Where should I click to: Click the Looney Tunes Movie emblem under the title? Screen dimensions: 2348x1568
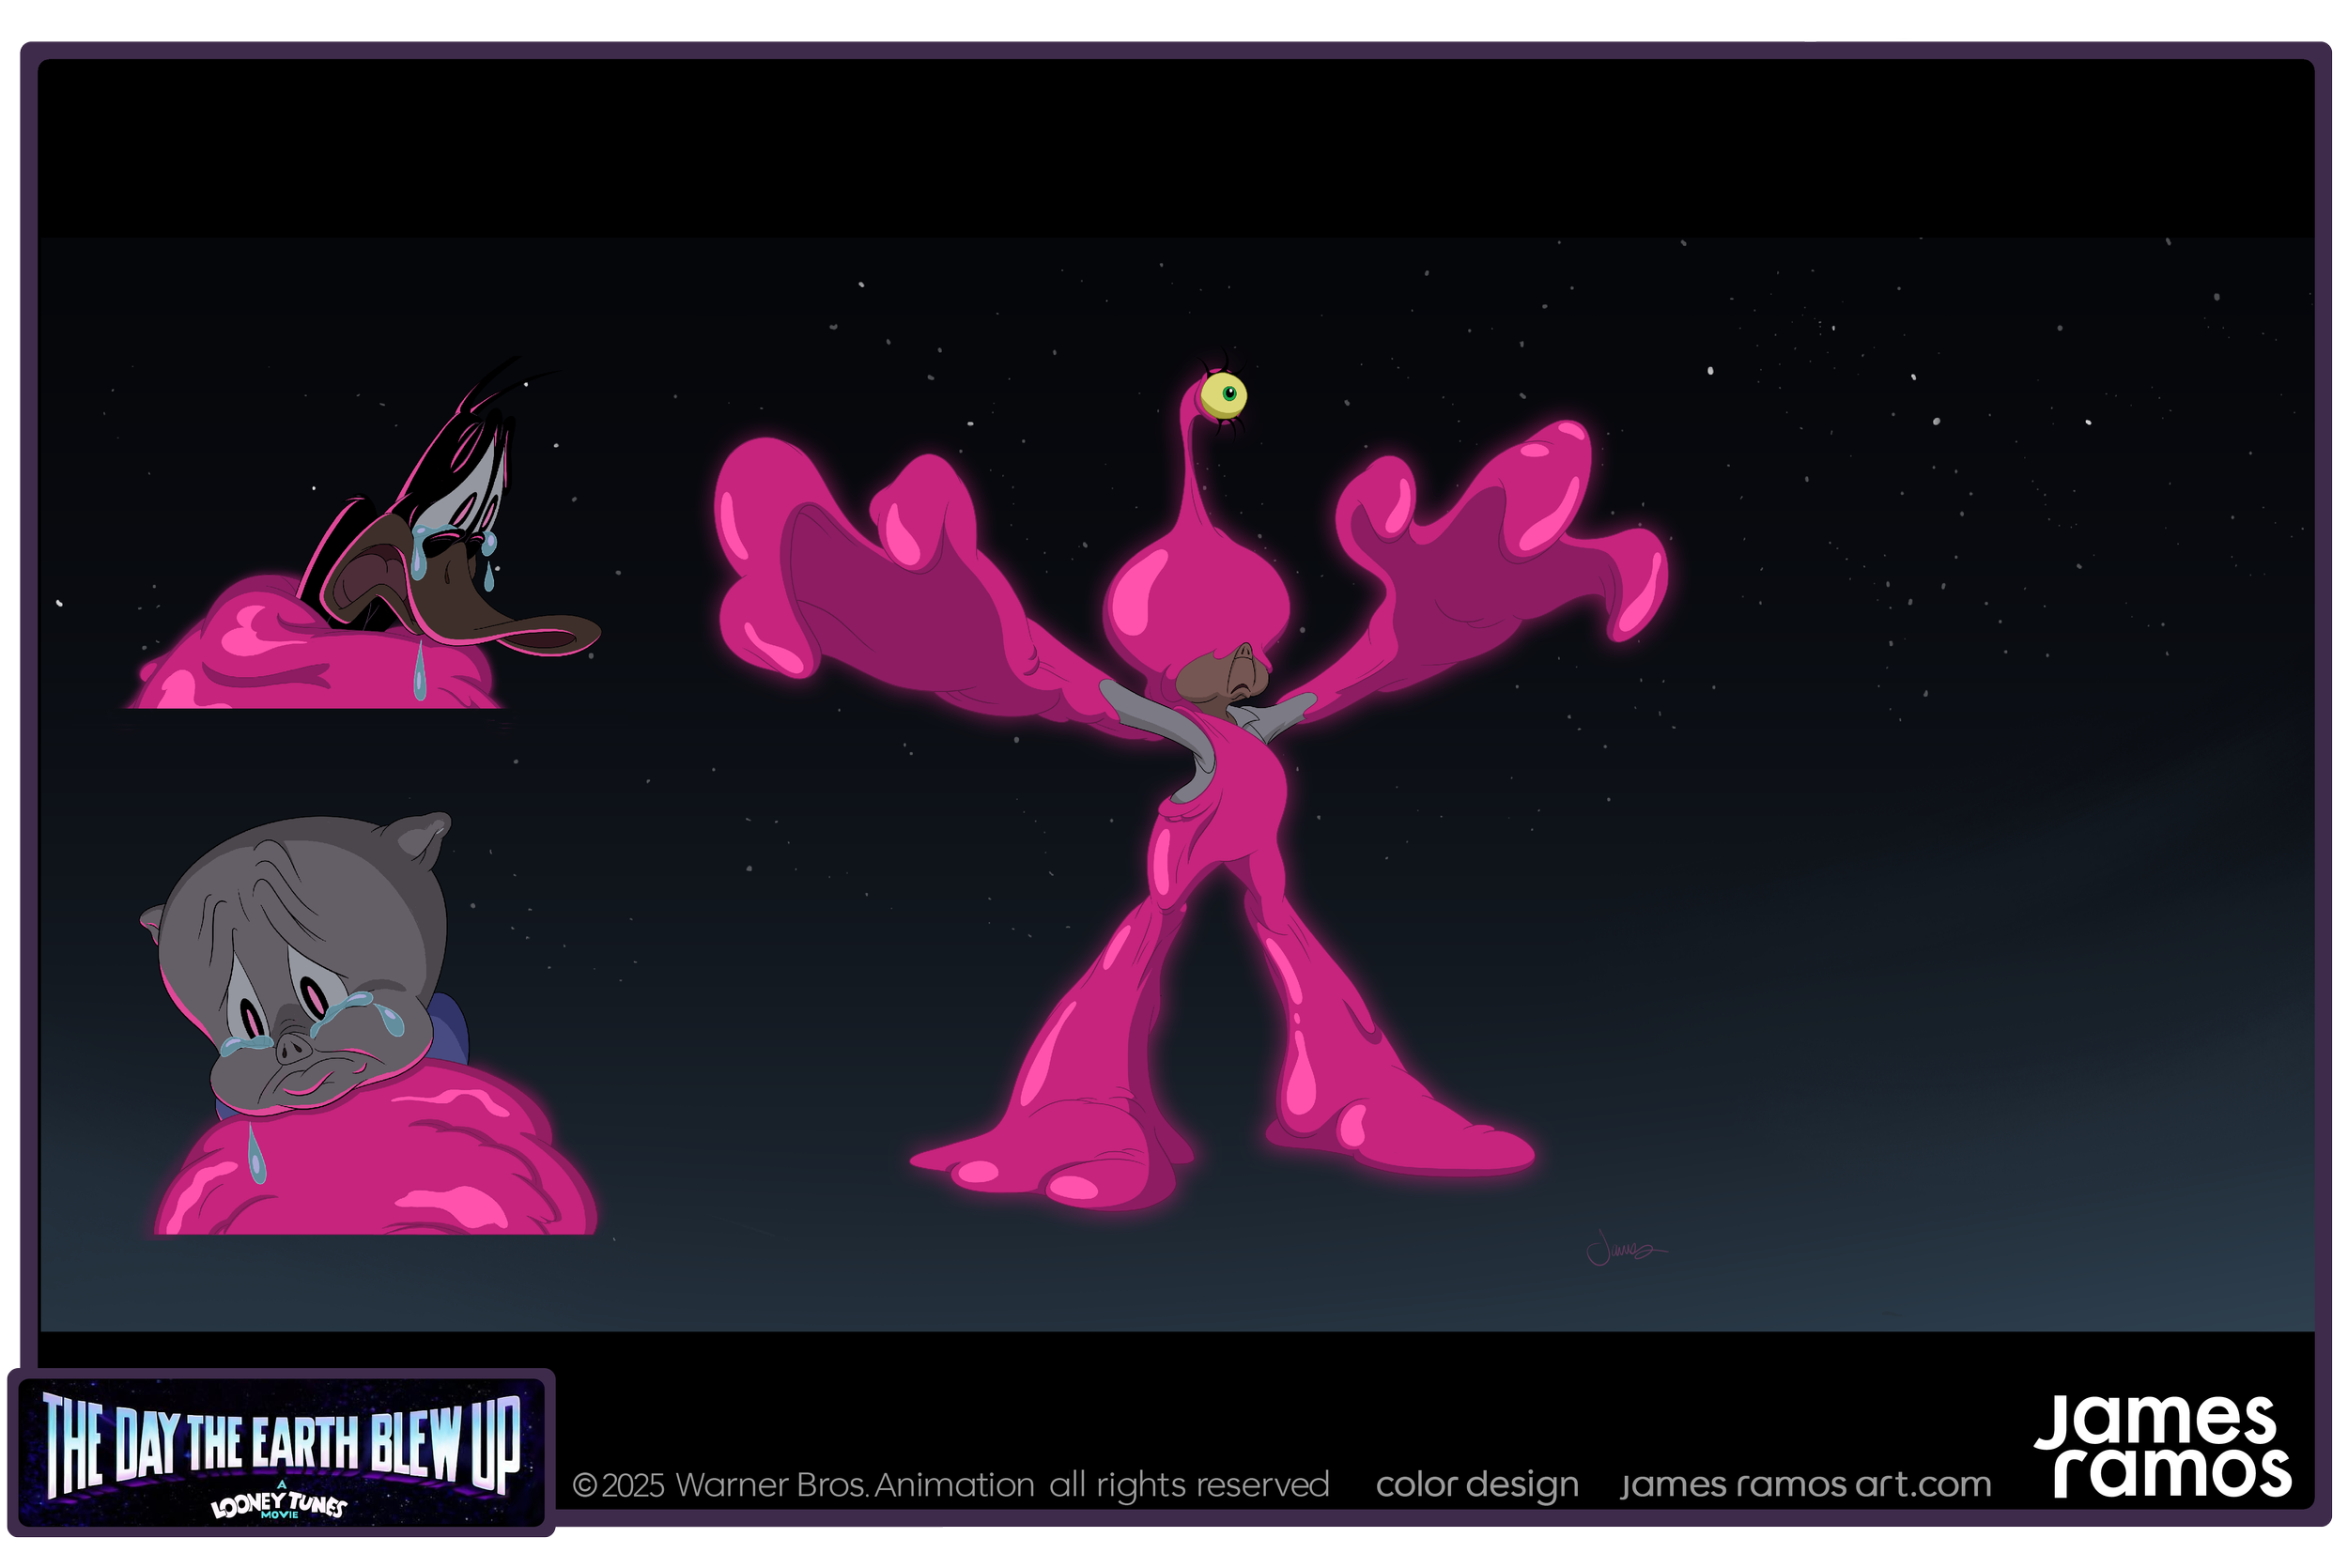click(278, 1504)
